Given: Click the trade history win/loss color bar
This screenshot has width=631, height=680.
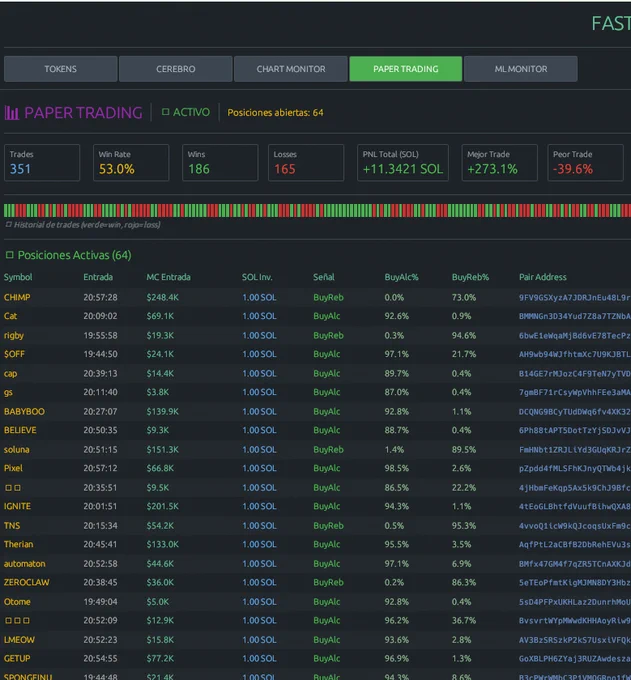Looking at the screenshot, I should pyautogui.click(x=317, y=210).
